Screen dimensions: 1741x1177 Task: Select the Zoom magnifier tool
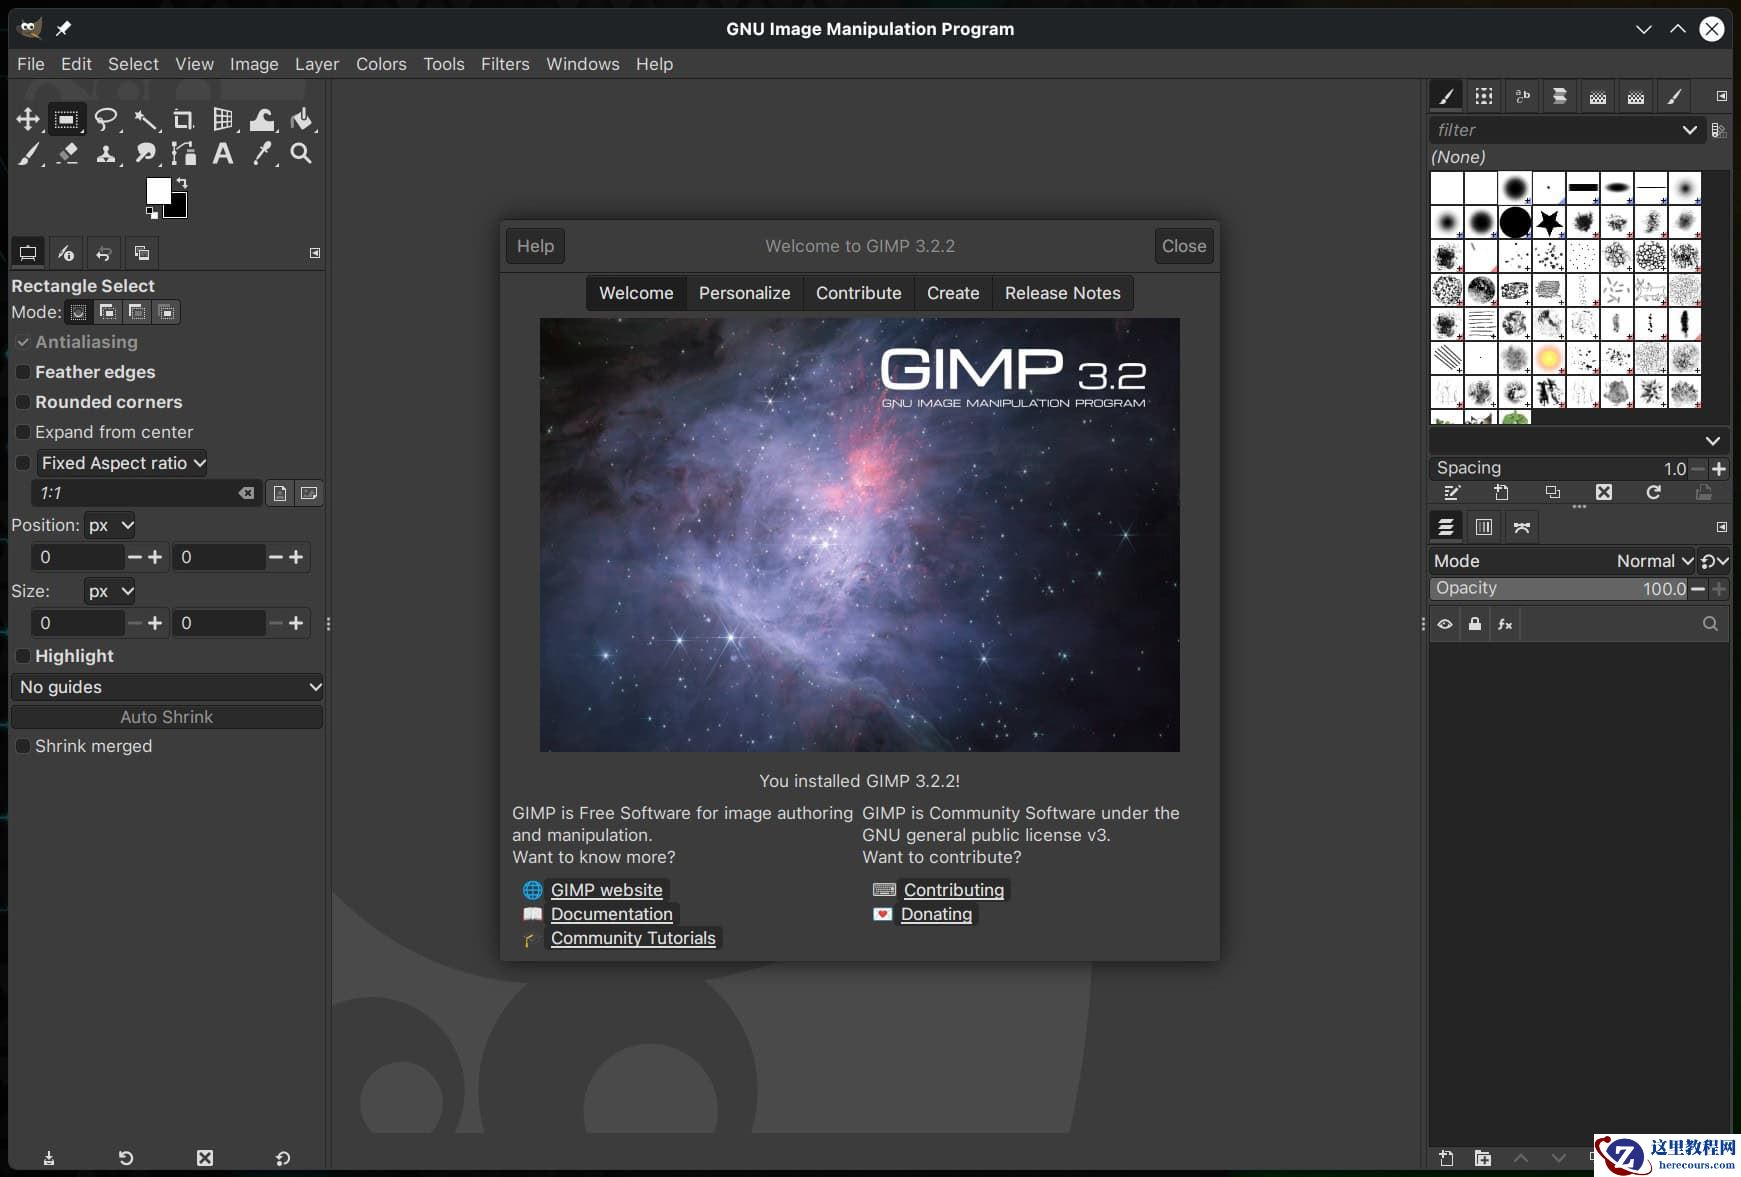[301, 154]
